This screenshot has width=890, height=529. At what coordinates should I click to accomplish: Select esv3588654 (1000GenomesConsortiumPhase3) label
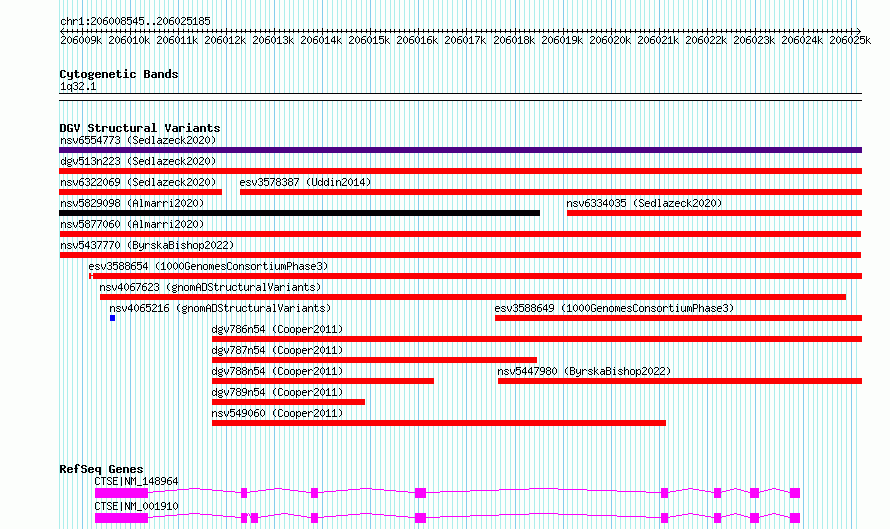click(x=208, y=266)
